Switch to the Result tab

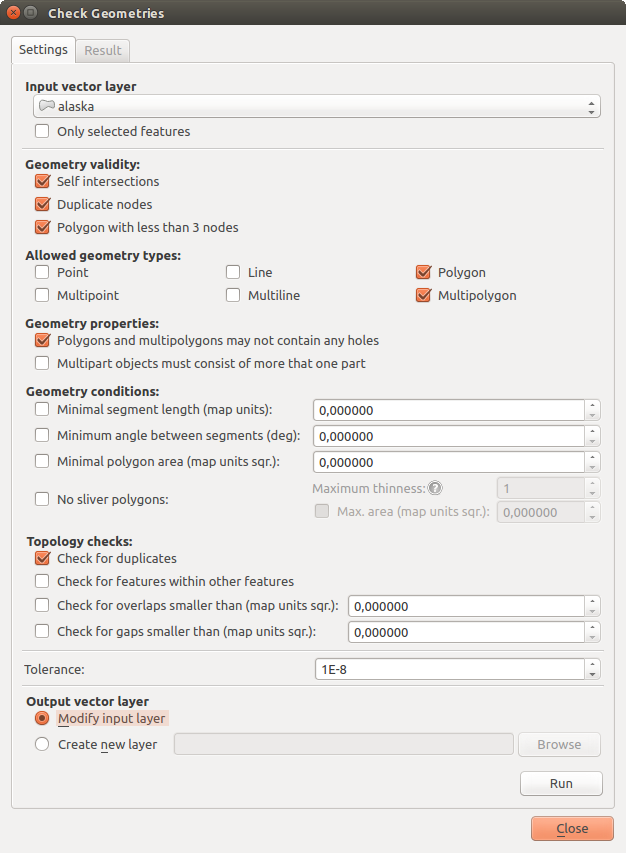(103, 50)
